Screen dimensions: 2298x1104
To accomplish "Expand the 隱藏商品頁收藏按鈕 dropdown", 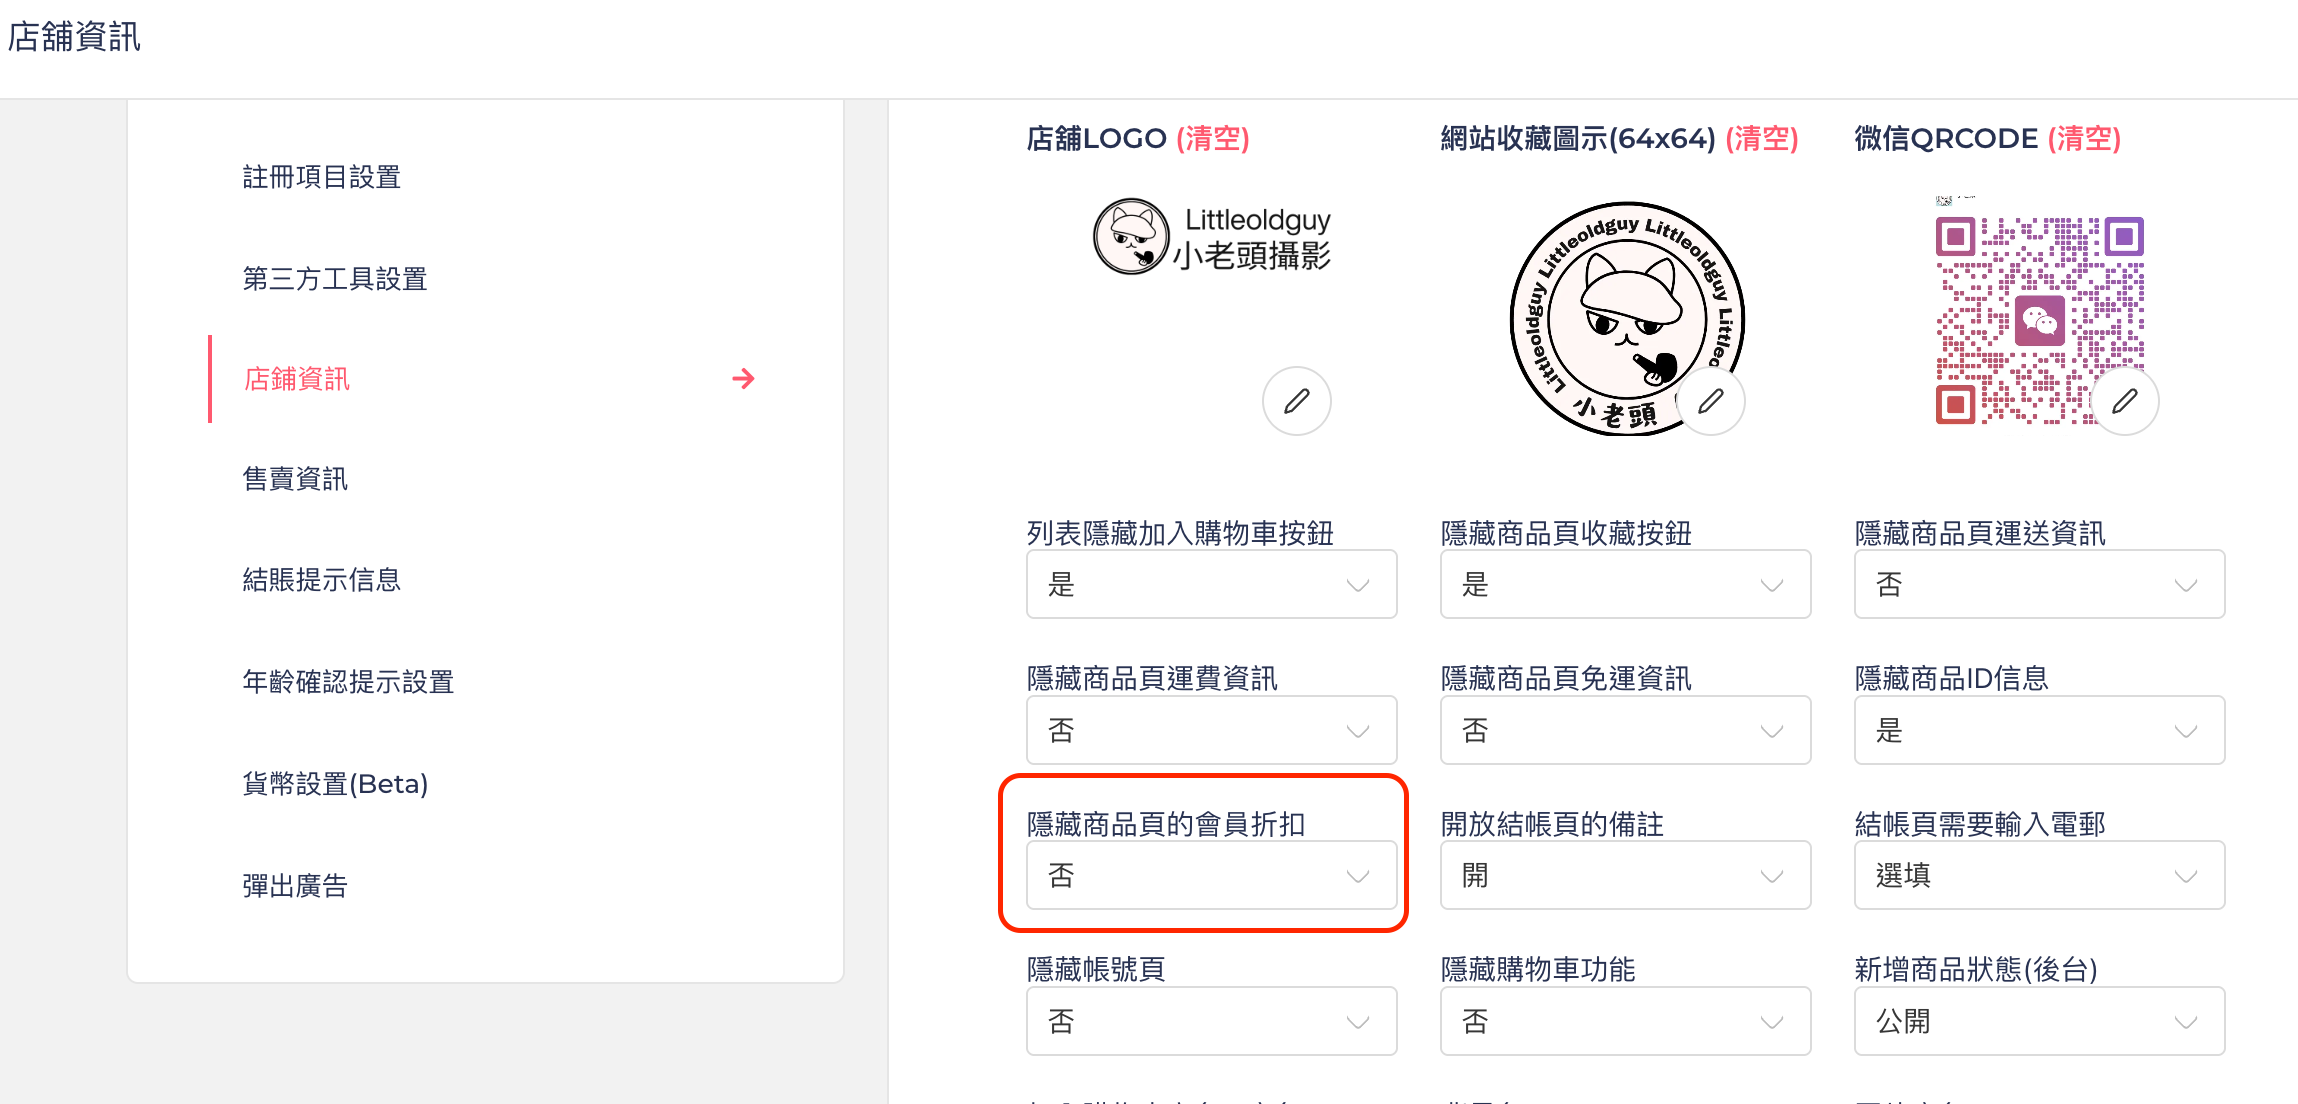I will [x=1625, y=584].
